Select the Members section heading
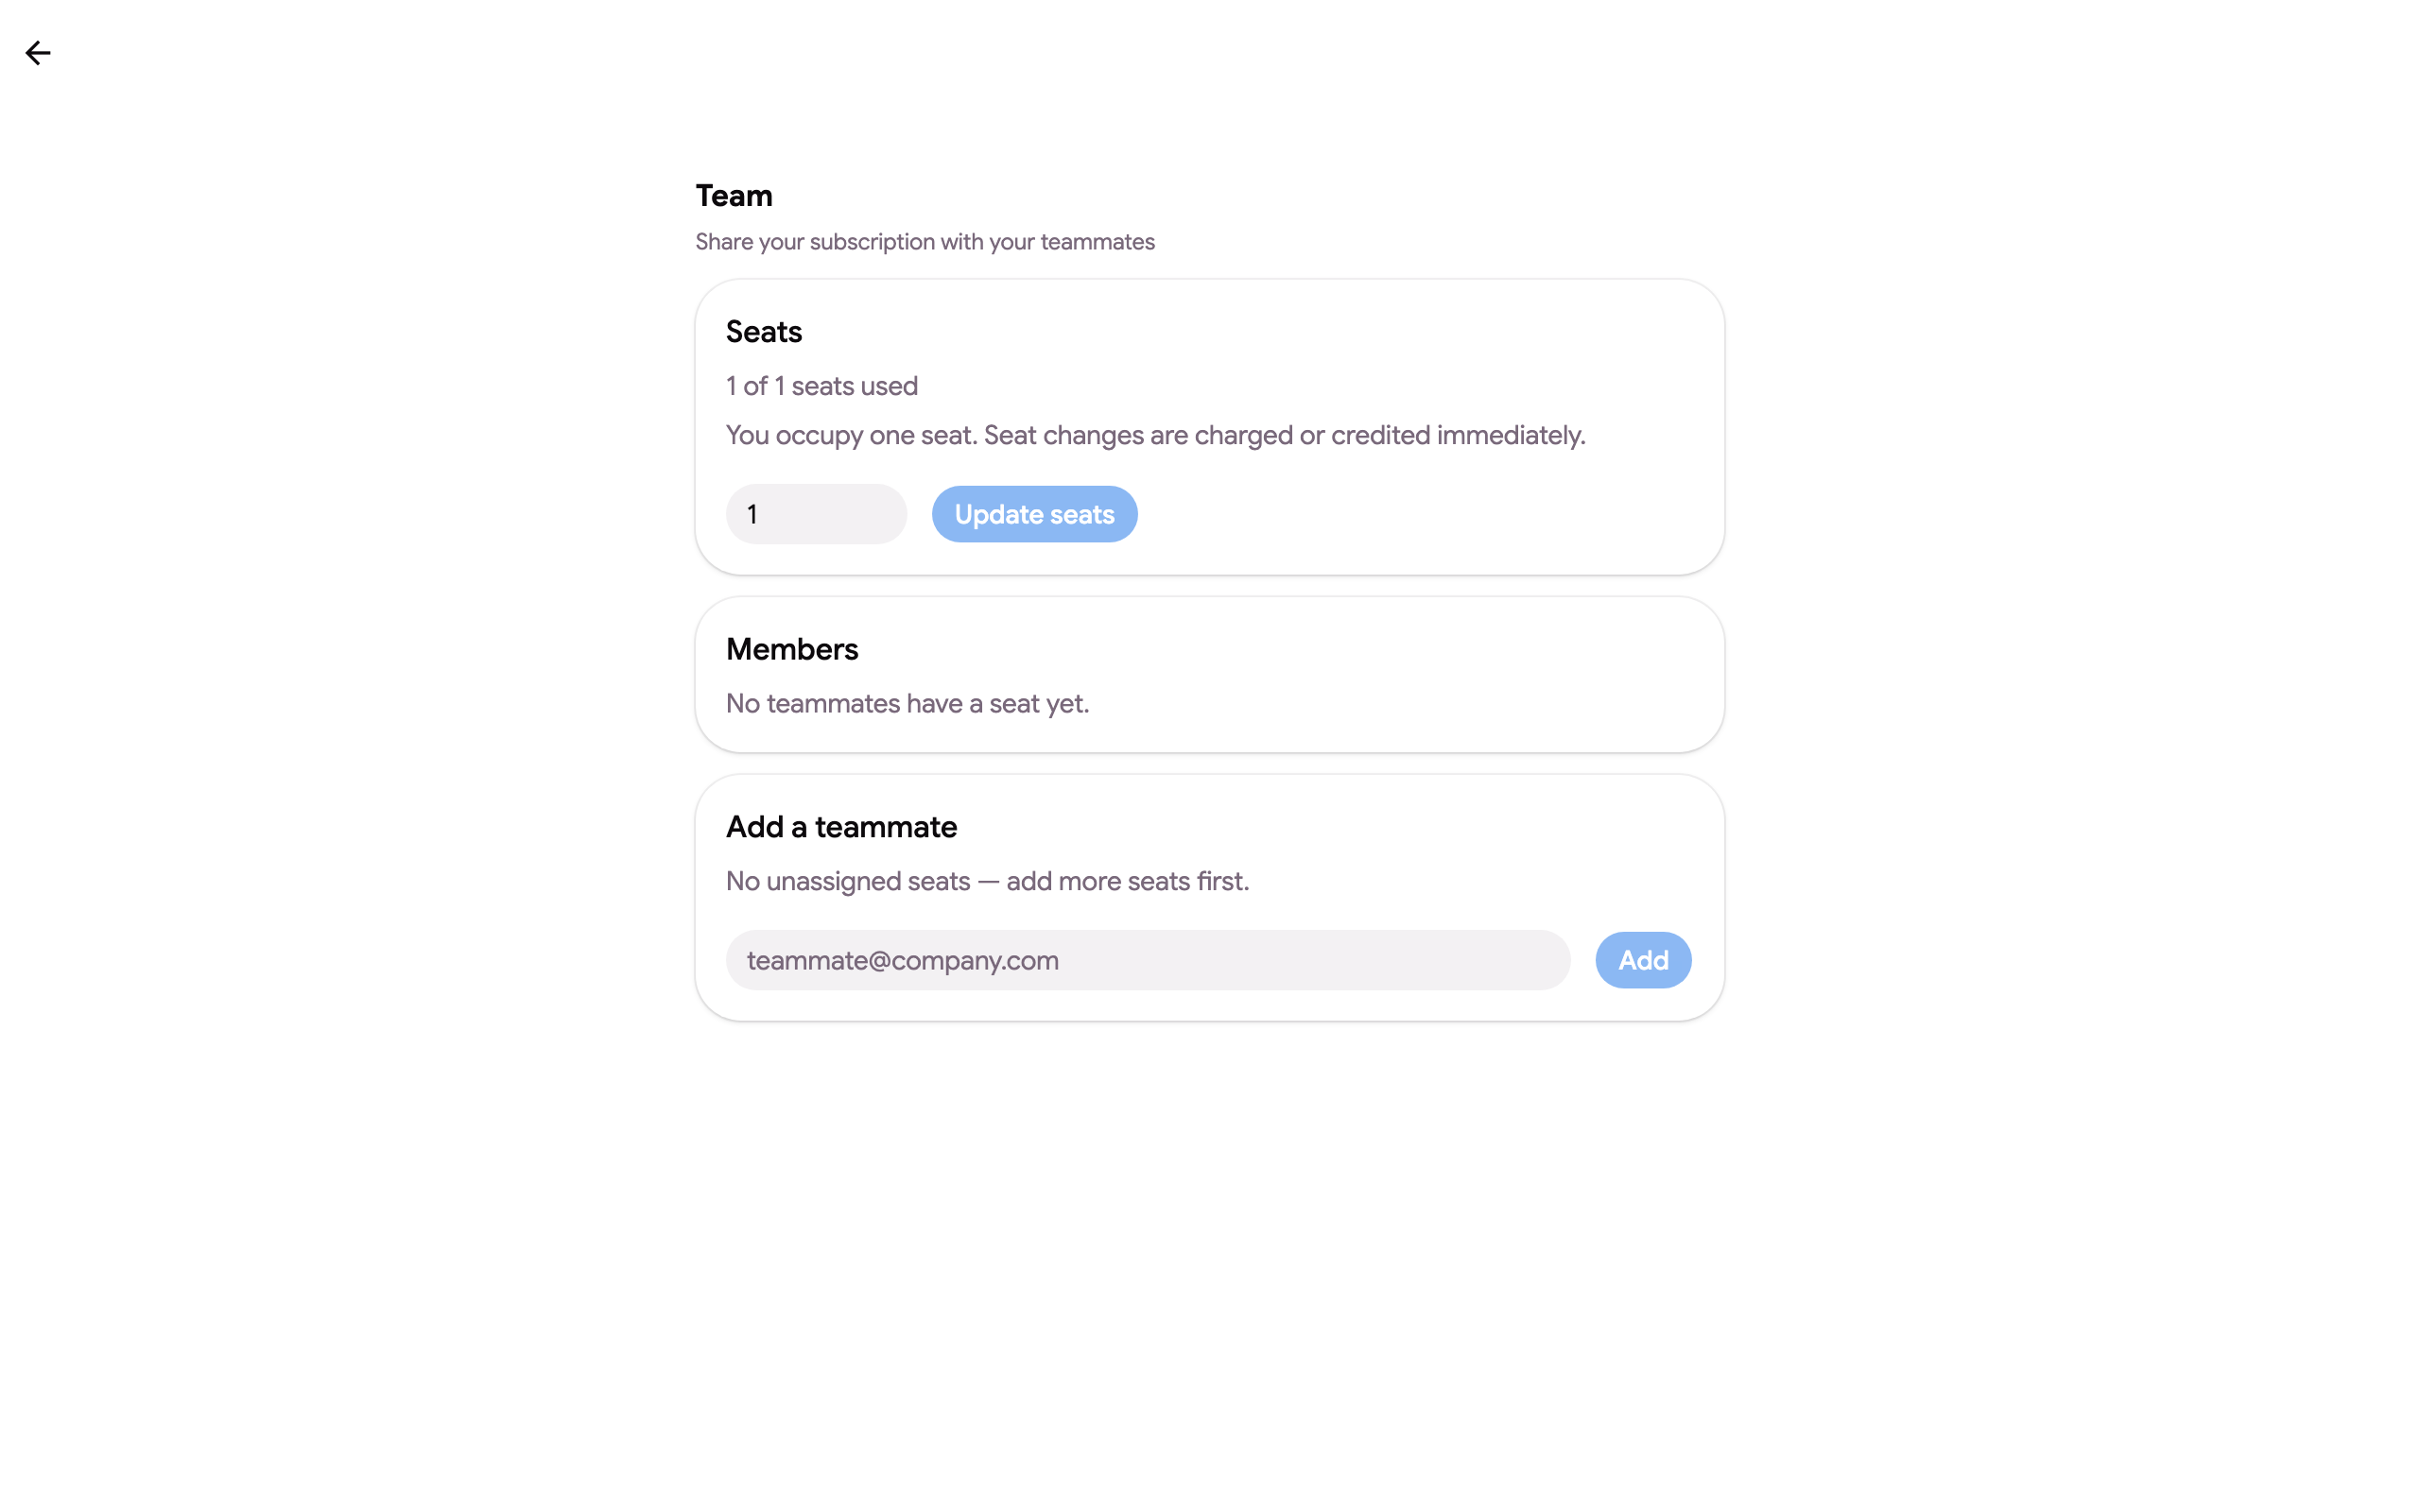Viewport: 2420px width, 1512px height. (792, 650)
